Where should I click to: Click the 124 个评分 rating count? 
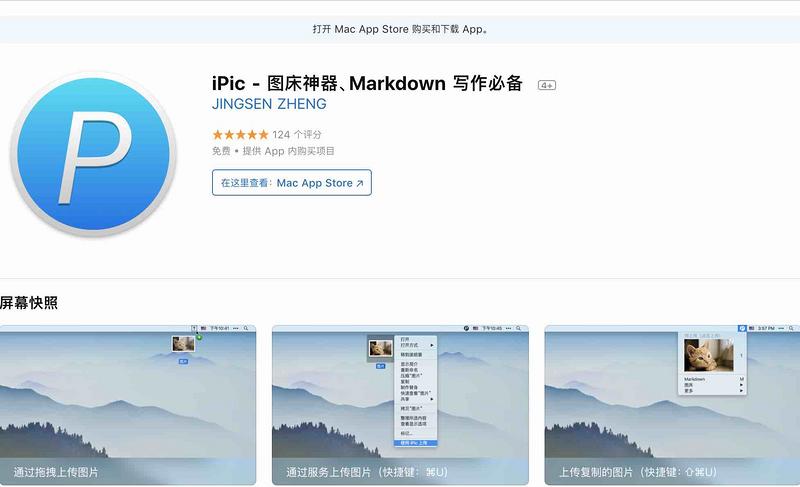pos(296,135)
